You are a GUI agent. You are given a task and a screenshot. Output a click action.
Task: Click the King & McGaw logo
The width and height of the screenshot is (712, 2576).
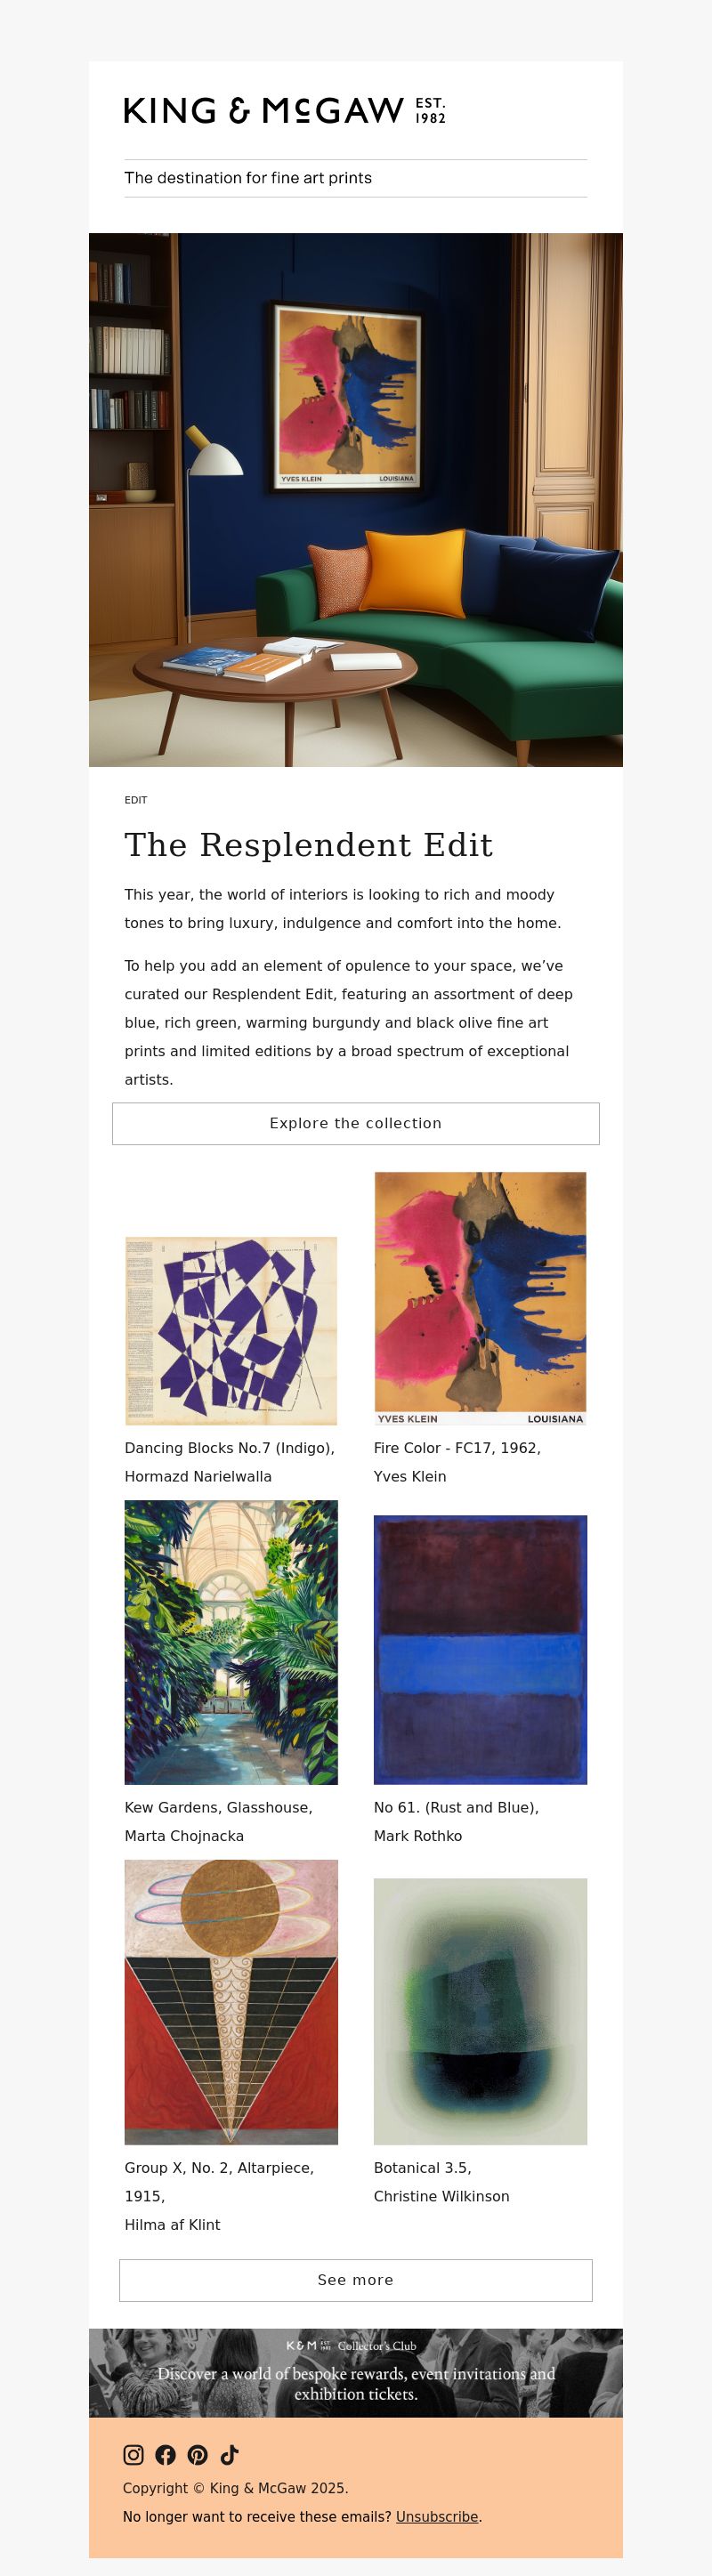(x=285, y=110)
